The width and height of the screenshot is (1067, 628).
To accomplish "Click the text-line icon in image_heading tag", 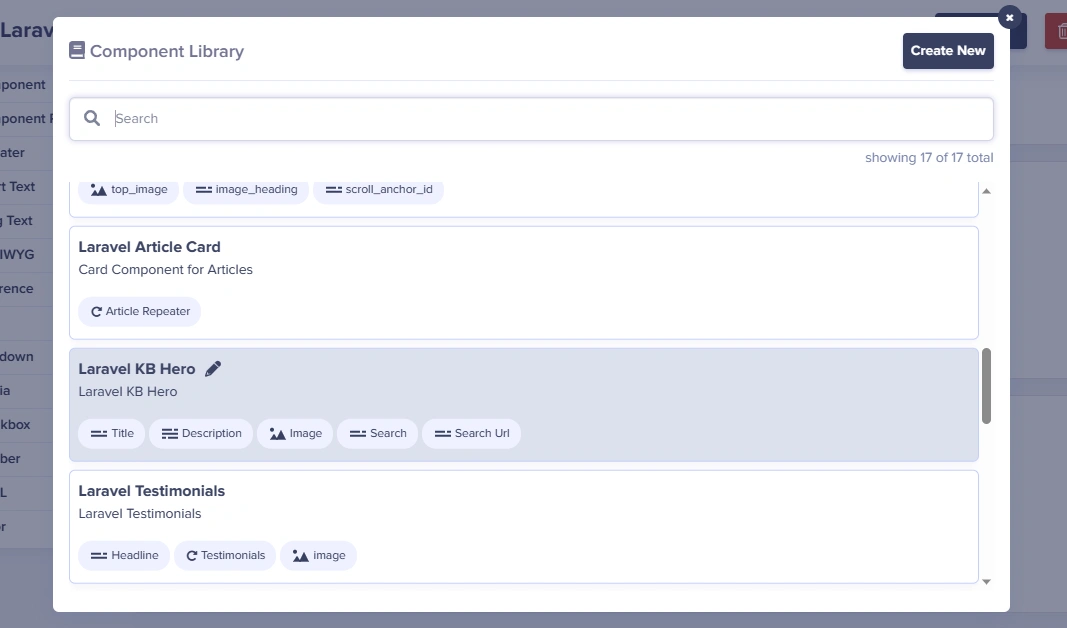I will point(203,190).
